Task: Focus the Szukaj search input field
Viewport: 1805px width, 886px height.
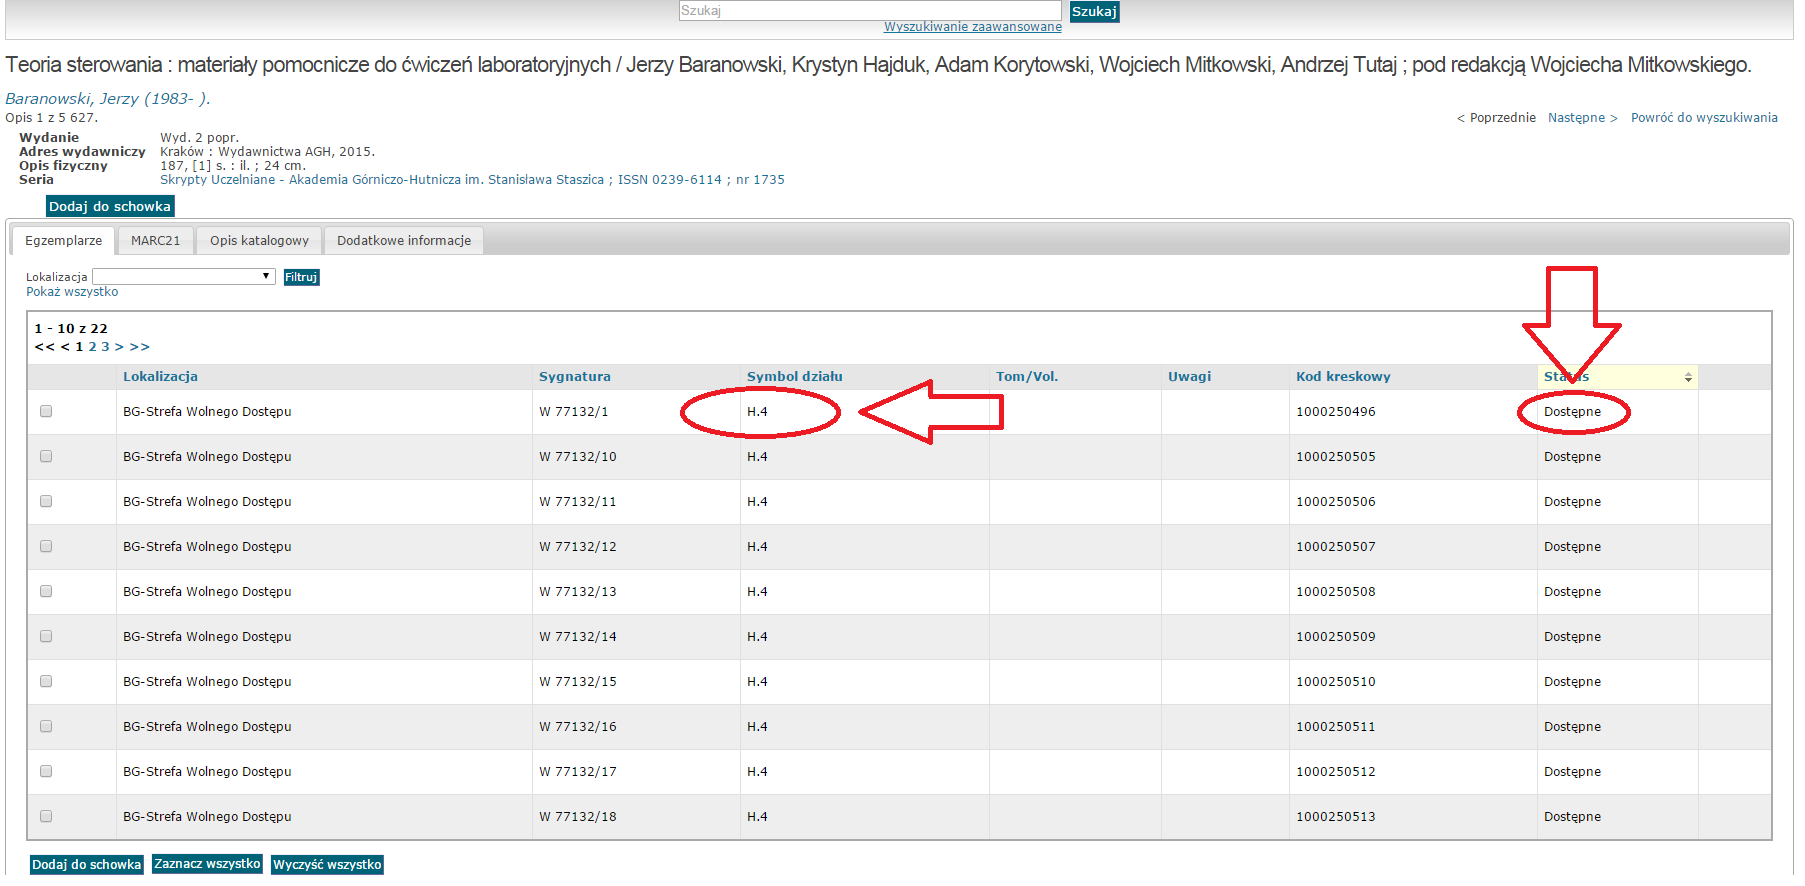Action: pyautogui.click(x=870, y=11)
